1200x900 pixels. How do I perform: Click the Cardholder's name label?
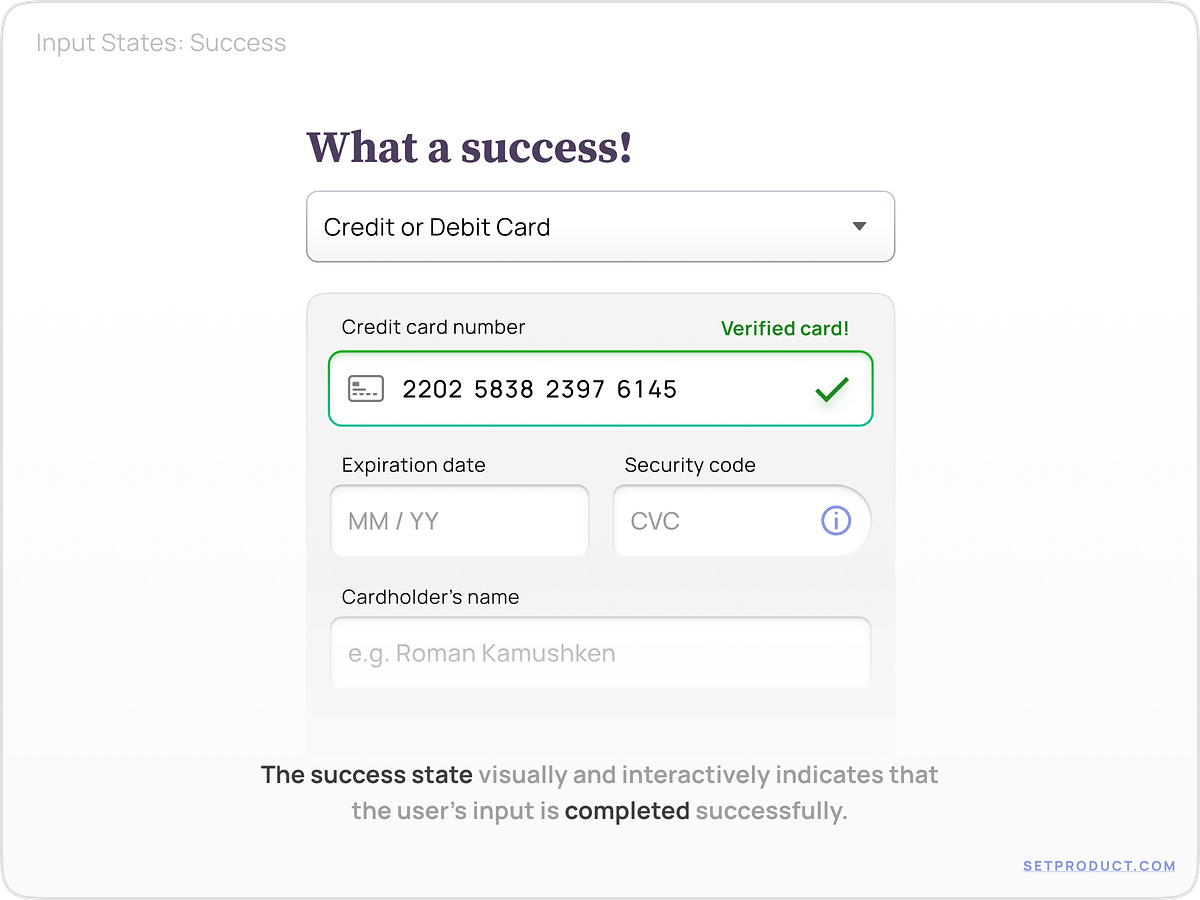click(x=430, y=597)
